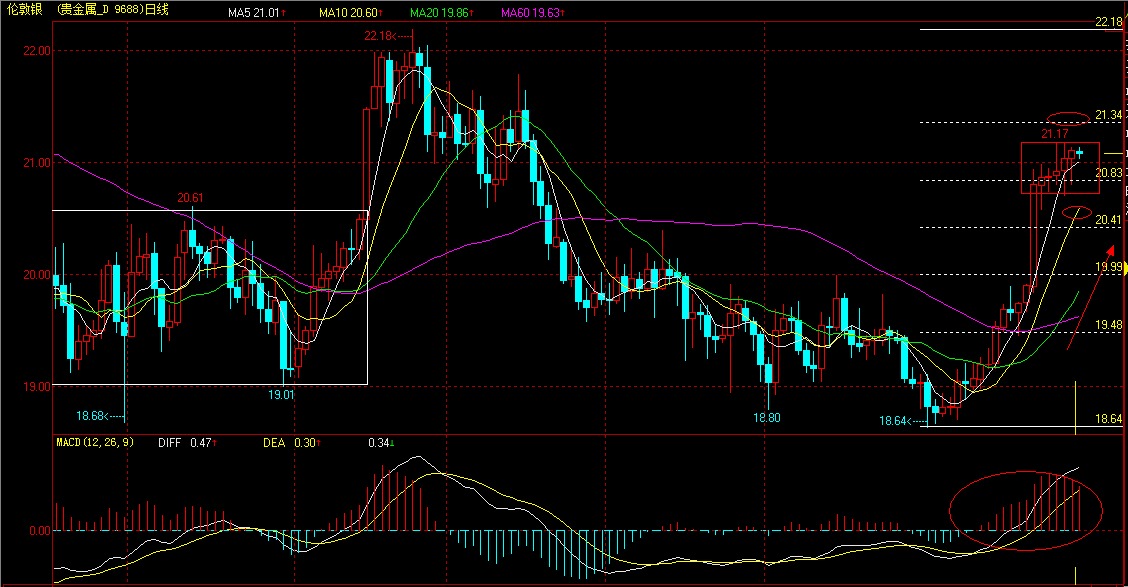Select the MA5 21.01 indicator label

(x=255, y=14)
